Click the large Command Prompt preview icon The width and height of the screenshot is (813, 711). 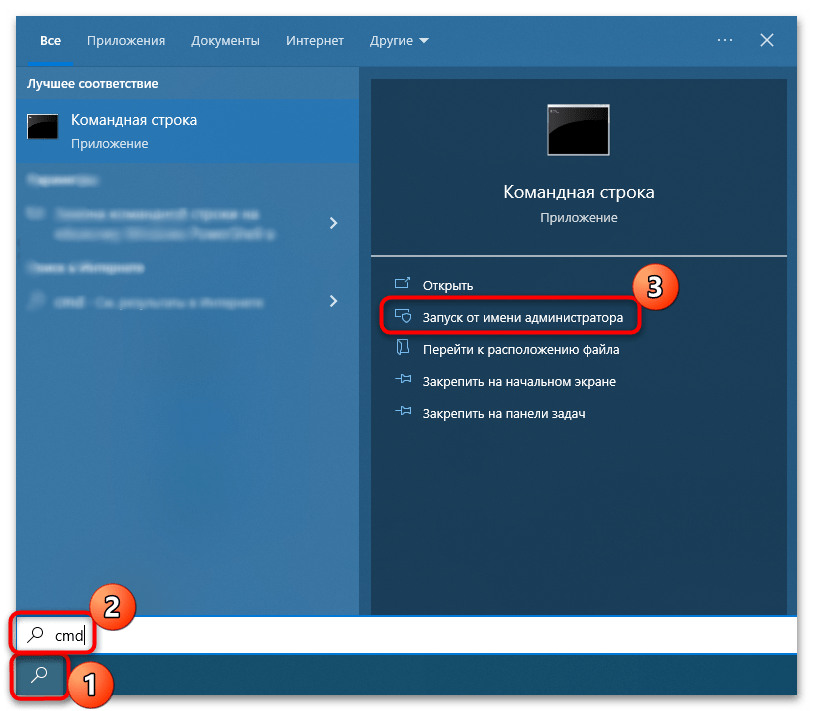[x=578, y=130]
